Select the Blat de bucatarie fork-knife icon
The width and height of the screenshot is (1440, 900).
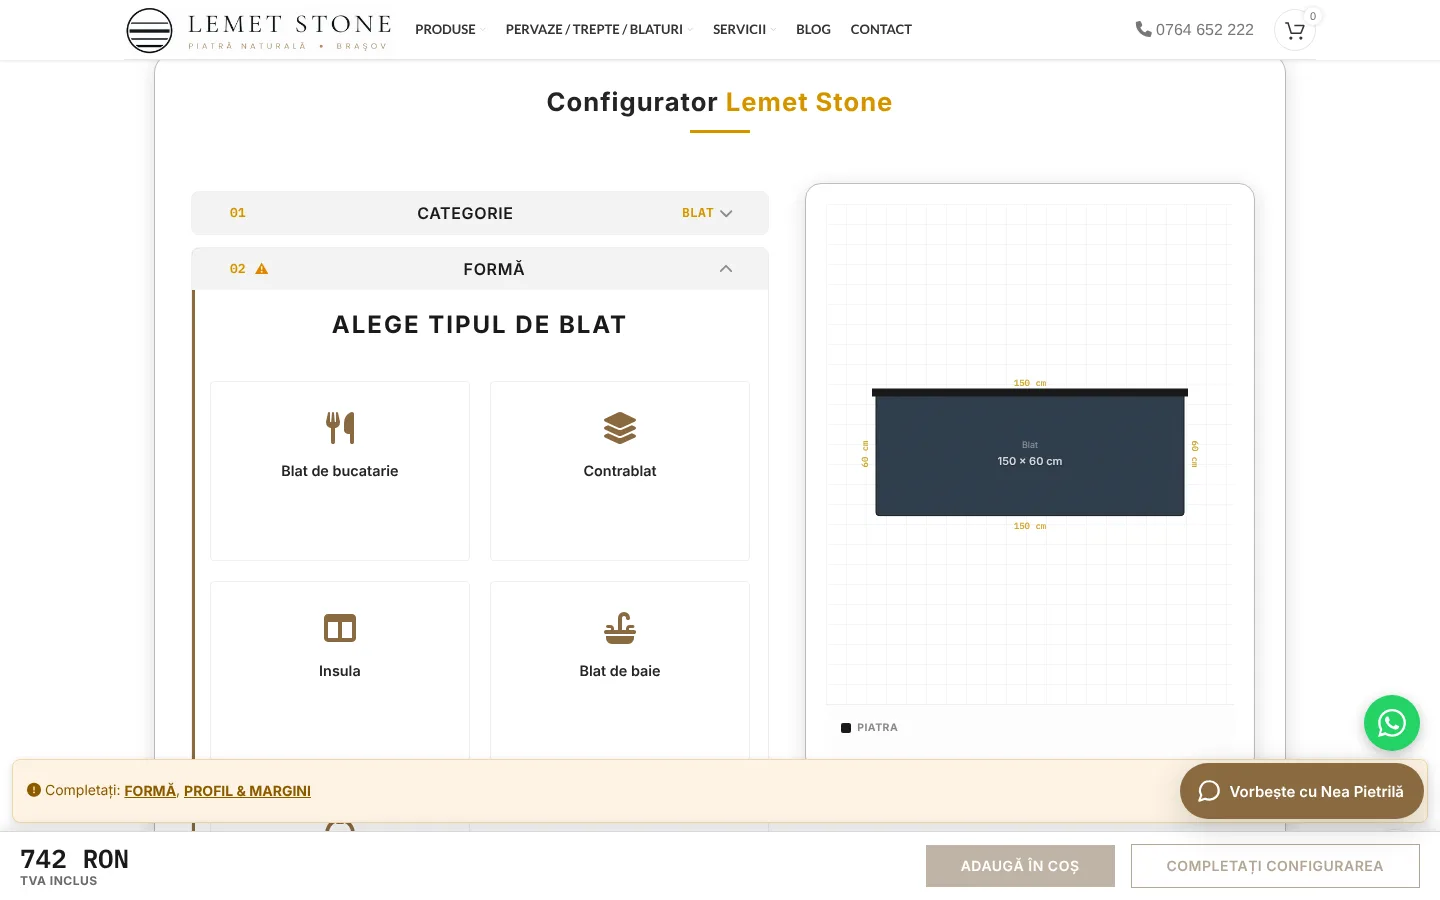(340, 428)
